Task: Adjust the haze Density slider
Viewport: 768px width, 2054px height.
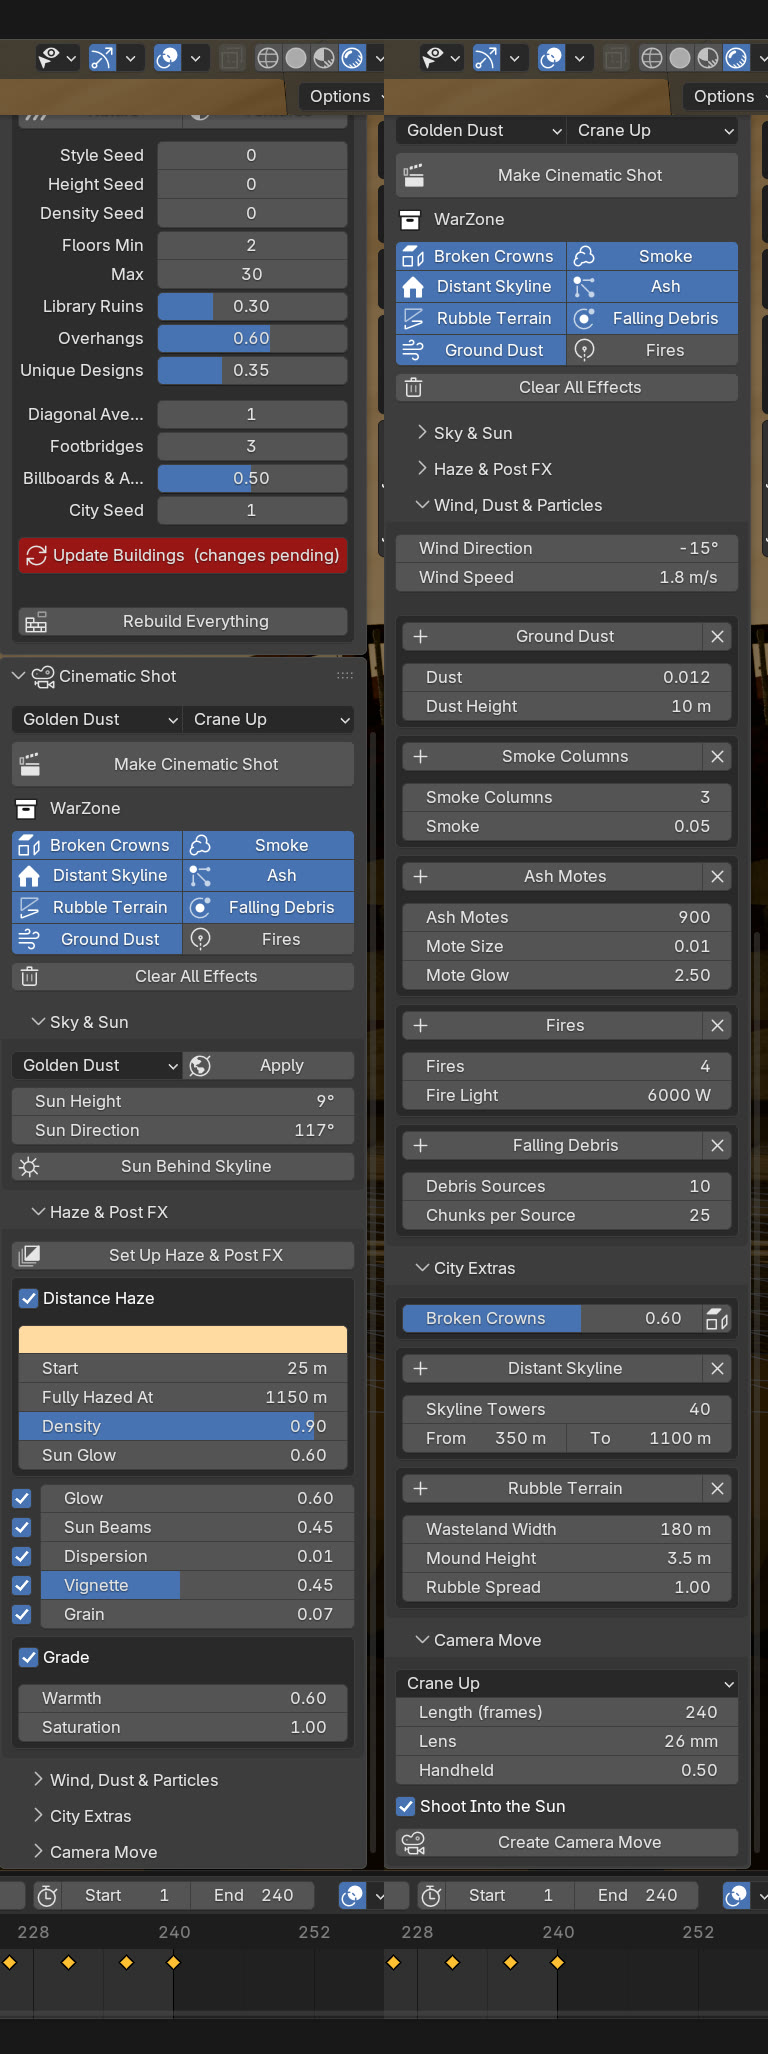Action: click(183, 1427)
